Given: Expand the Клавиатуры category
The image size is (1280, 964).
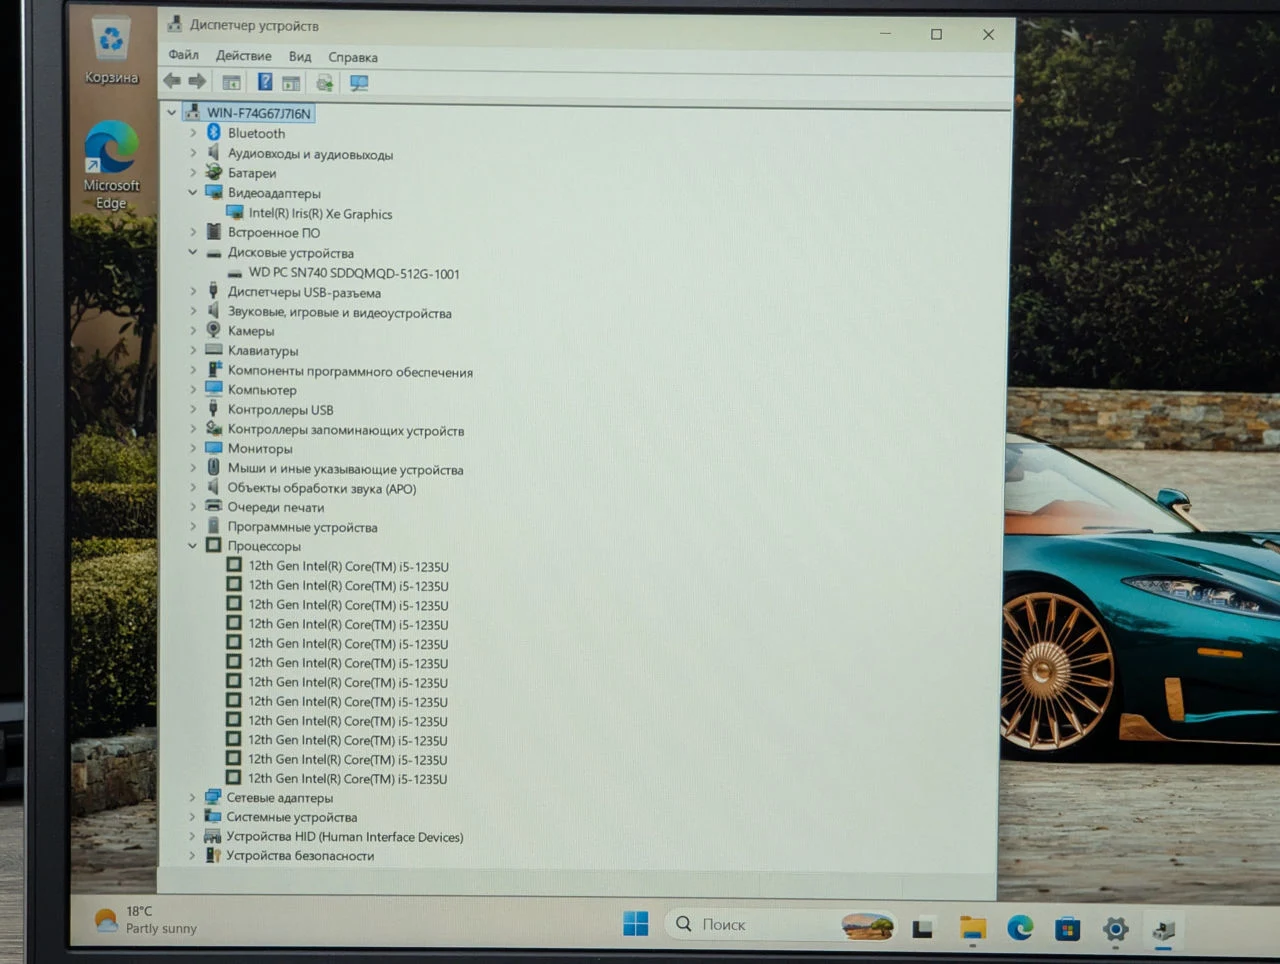Looking at the screenshot, I should coord(193,350).
